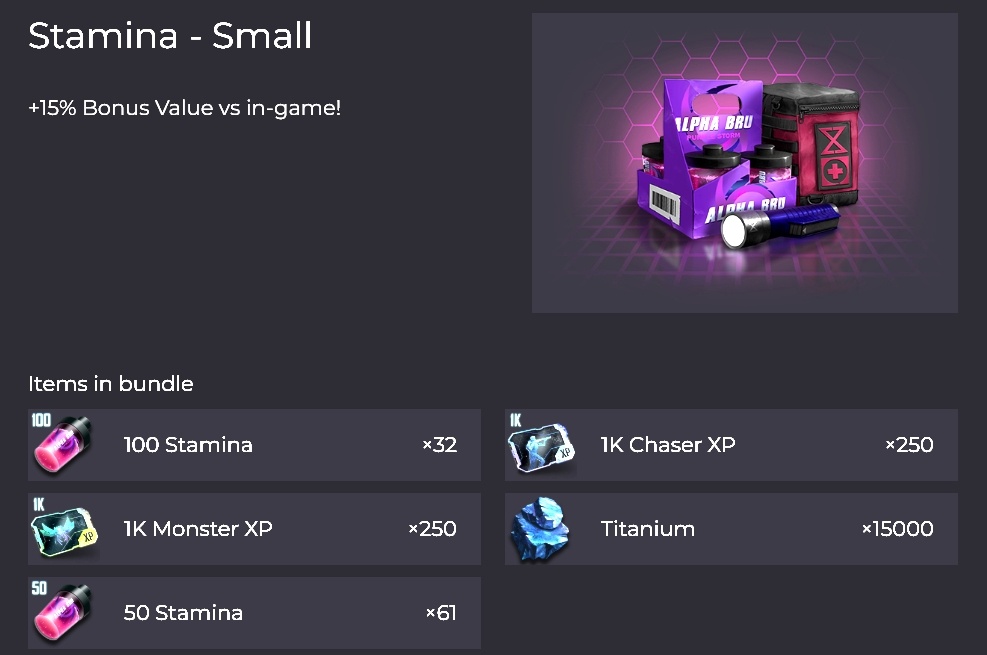Click the Titanium crystal icon
987x655 pixels.
tap(541, 529)
